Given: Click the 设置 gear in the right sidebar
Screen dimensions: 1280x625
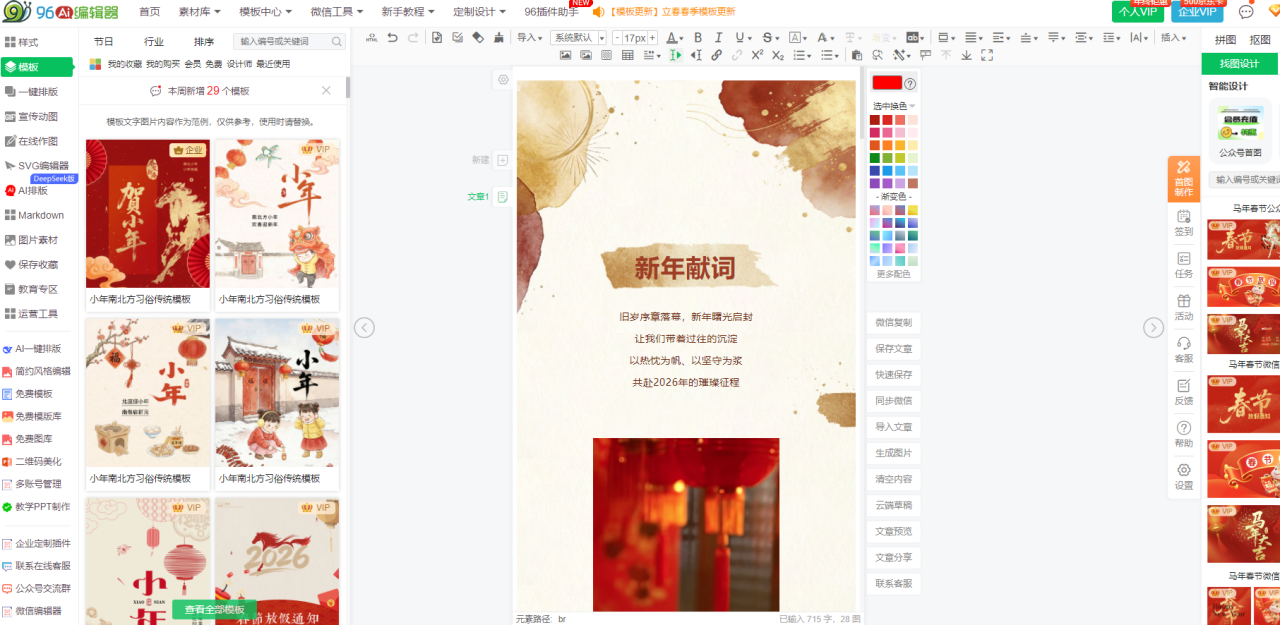Looking at the screenshot, I should coord(1184,476).
